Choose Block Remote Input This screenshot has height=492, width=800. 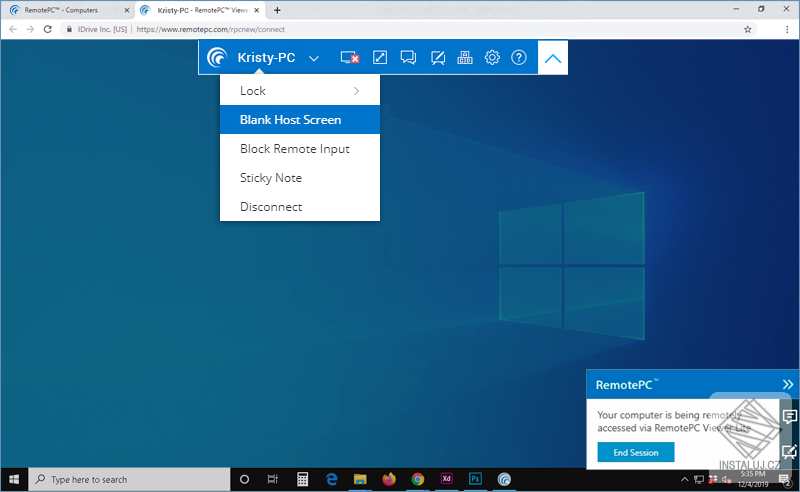click(299, 149)
